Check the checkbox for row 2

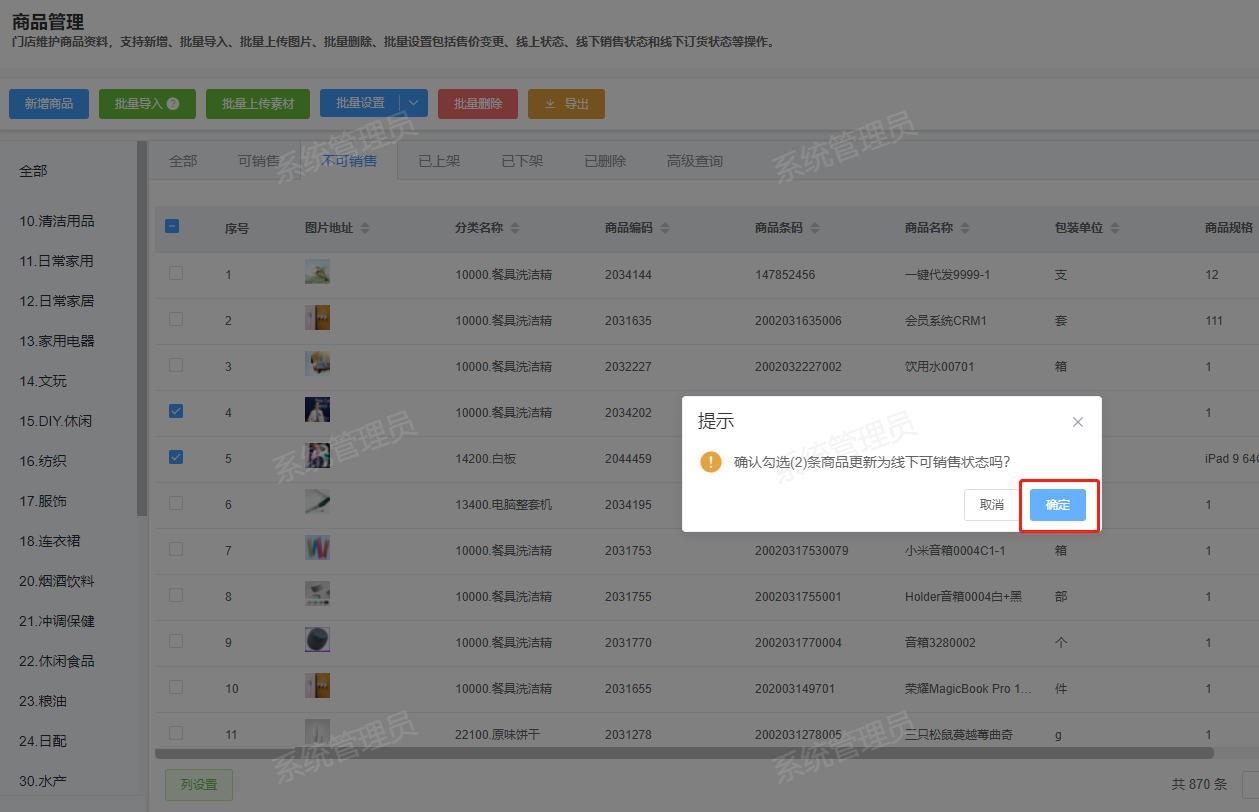click(x=176, y=319)
